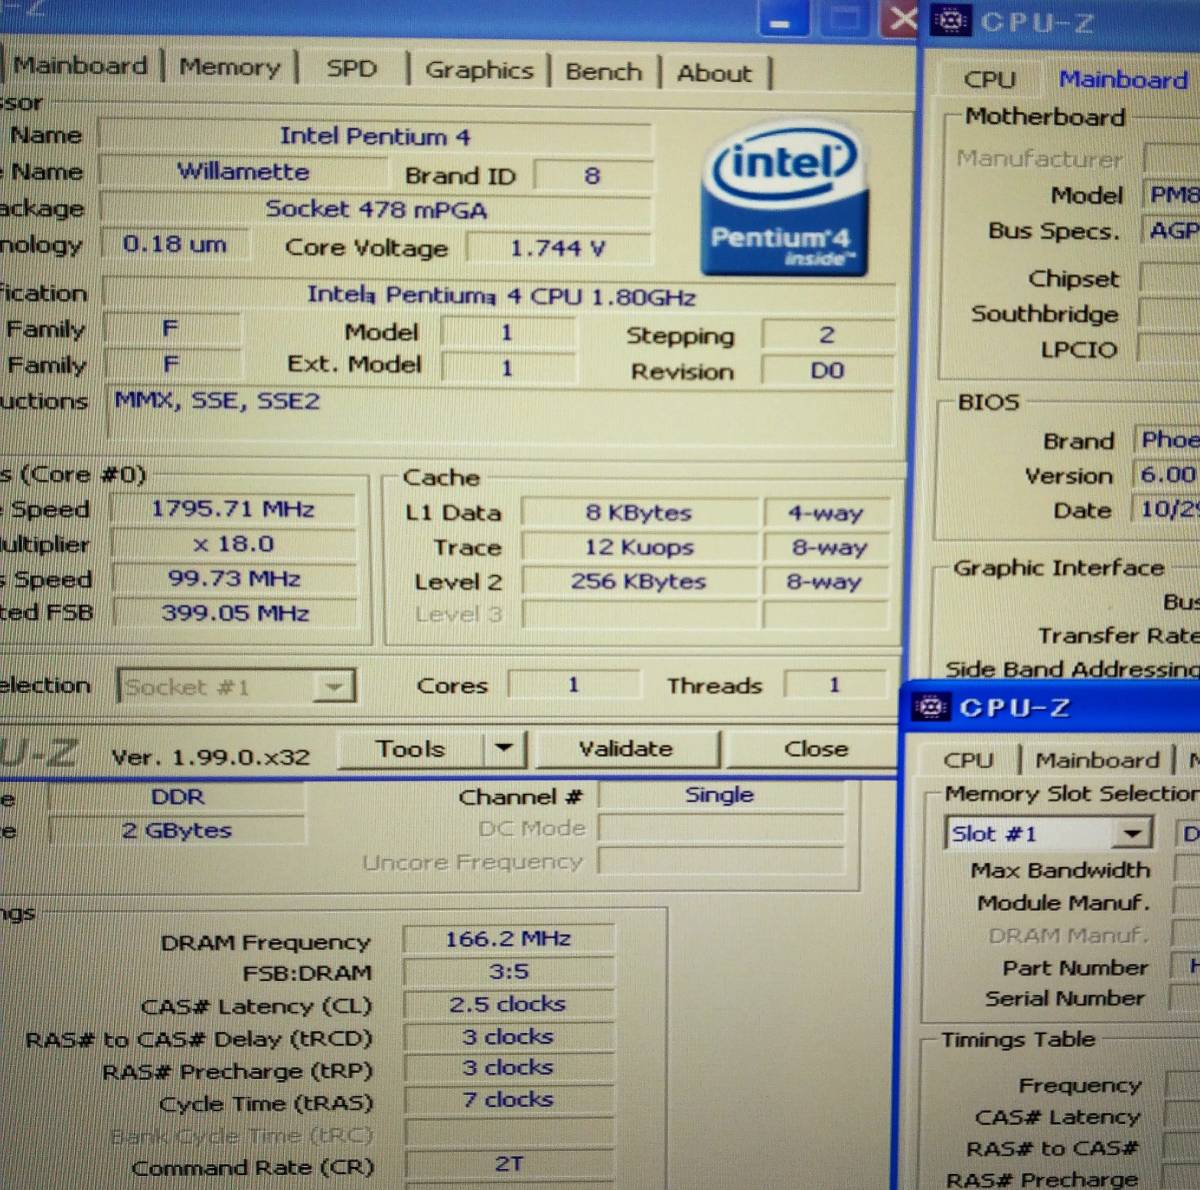Switch to the Memory tab
This screenshot has width=1200, height=1190.
(230, 68)
